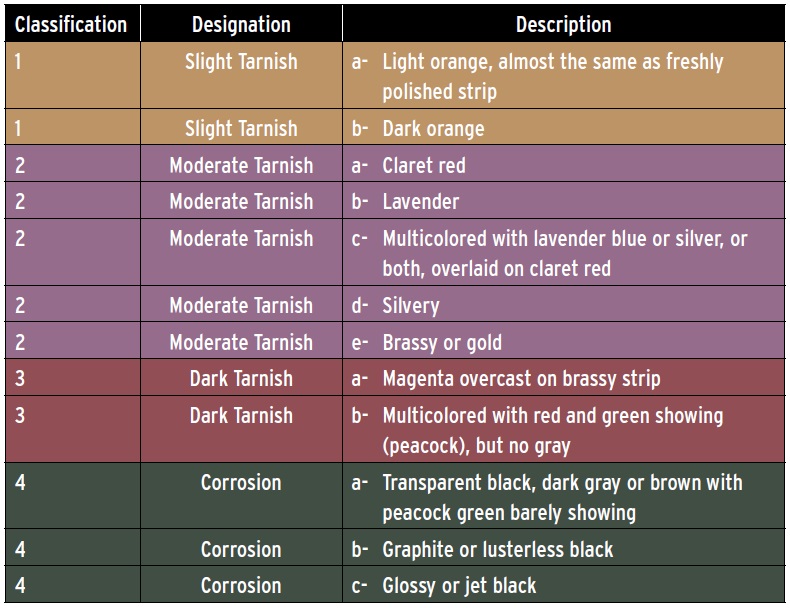
Task: Select Moderate Tarnish in the Lavender row
Action: click(241, 201)
